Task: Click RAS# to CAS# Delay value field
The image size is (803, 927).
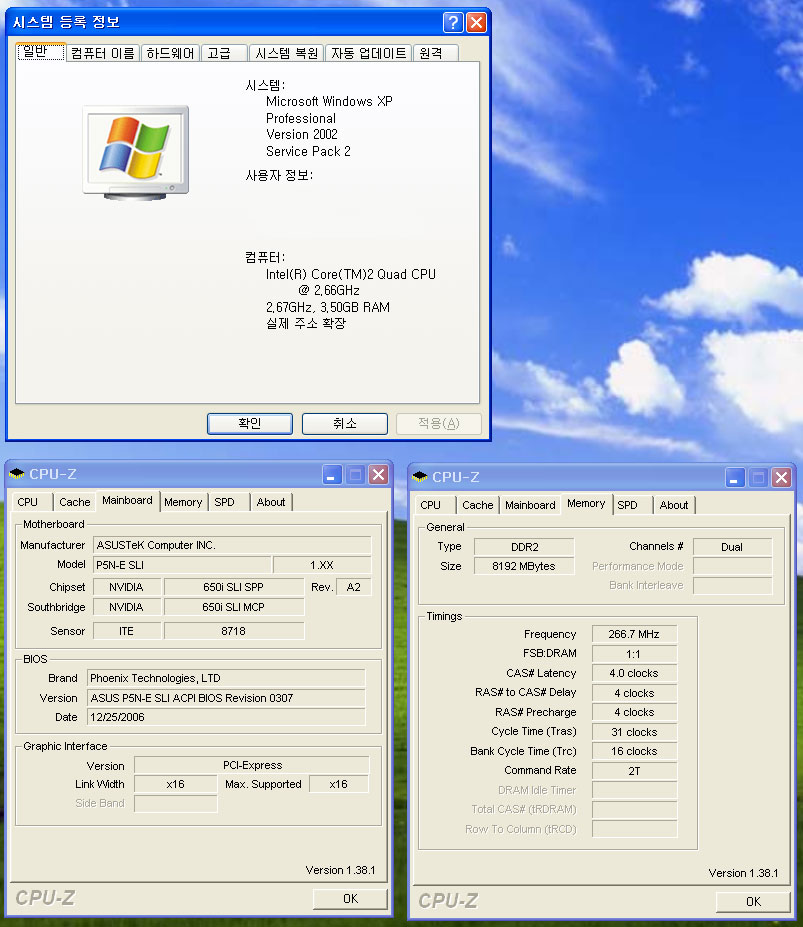Action: pyautogui.click(x=634, y=693)
